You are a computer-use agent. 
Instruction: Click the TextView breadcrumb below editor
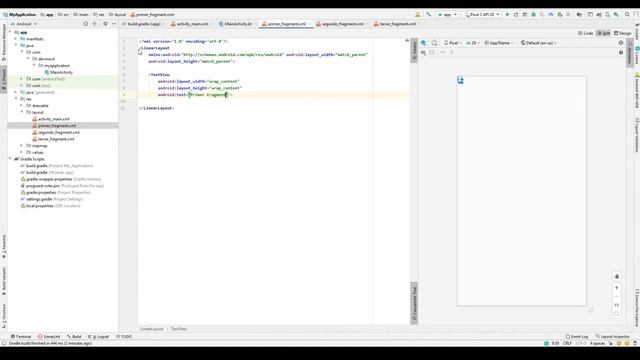[x=179, y=329]
